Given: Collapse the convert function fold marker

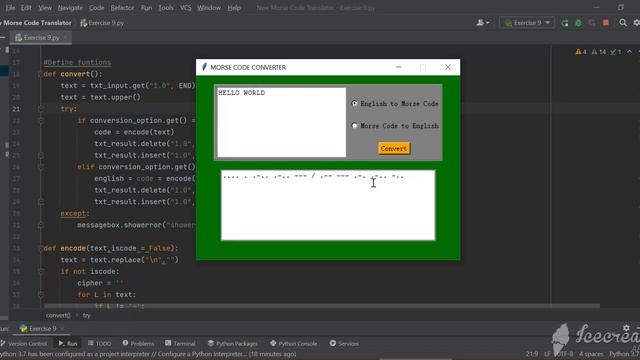Looking at the screenshot, I should [x=41, y=74].
